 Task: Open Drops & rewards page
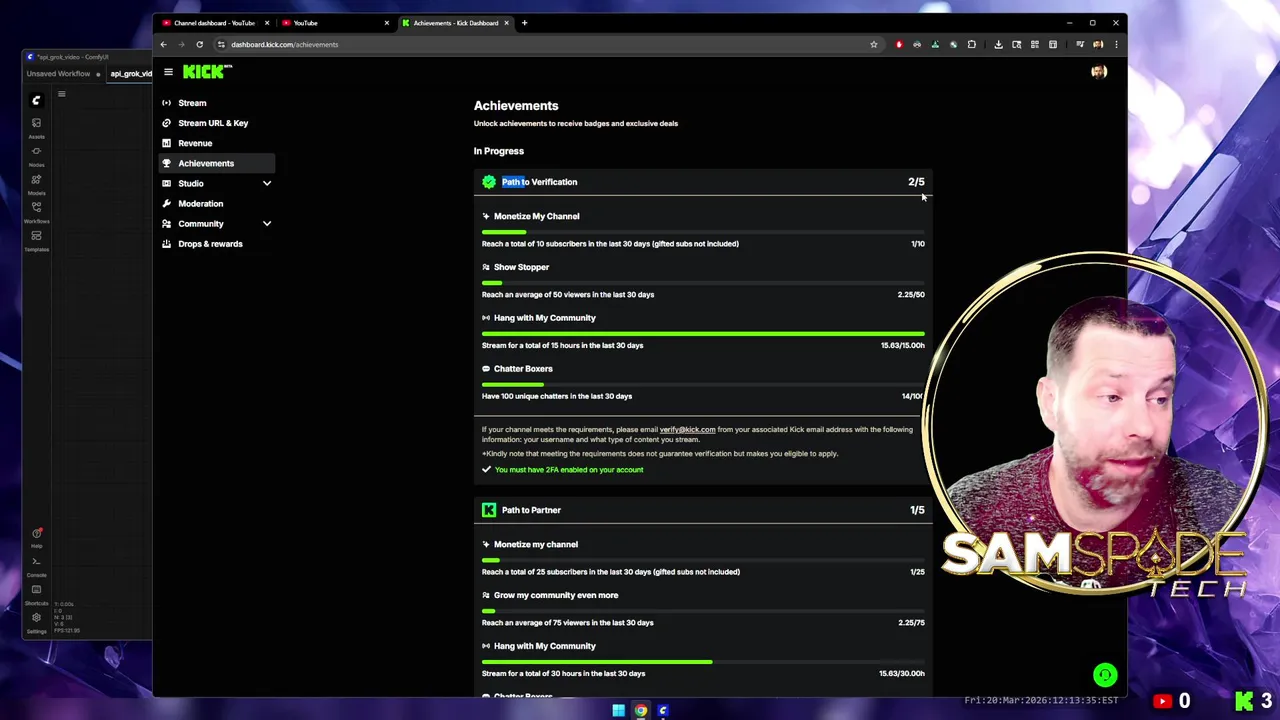click(x=216, y=244)
